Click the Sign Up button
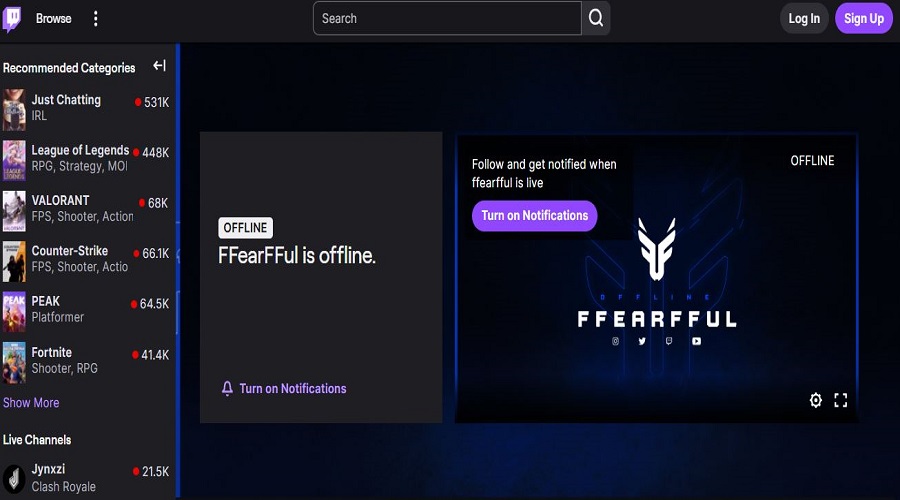900x500 pixels. tap(864, 18)
